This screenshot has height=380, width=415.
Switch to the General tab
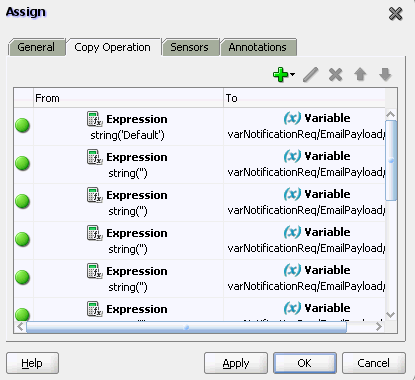click(36, 47)
